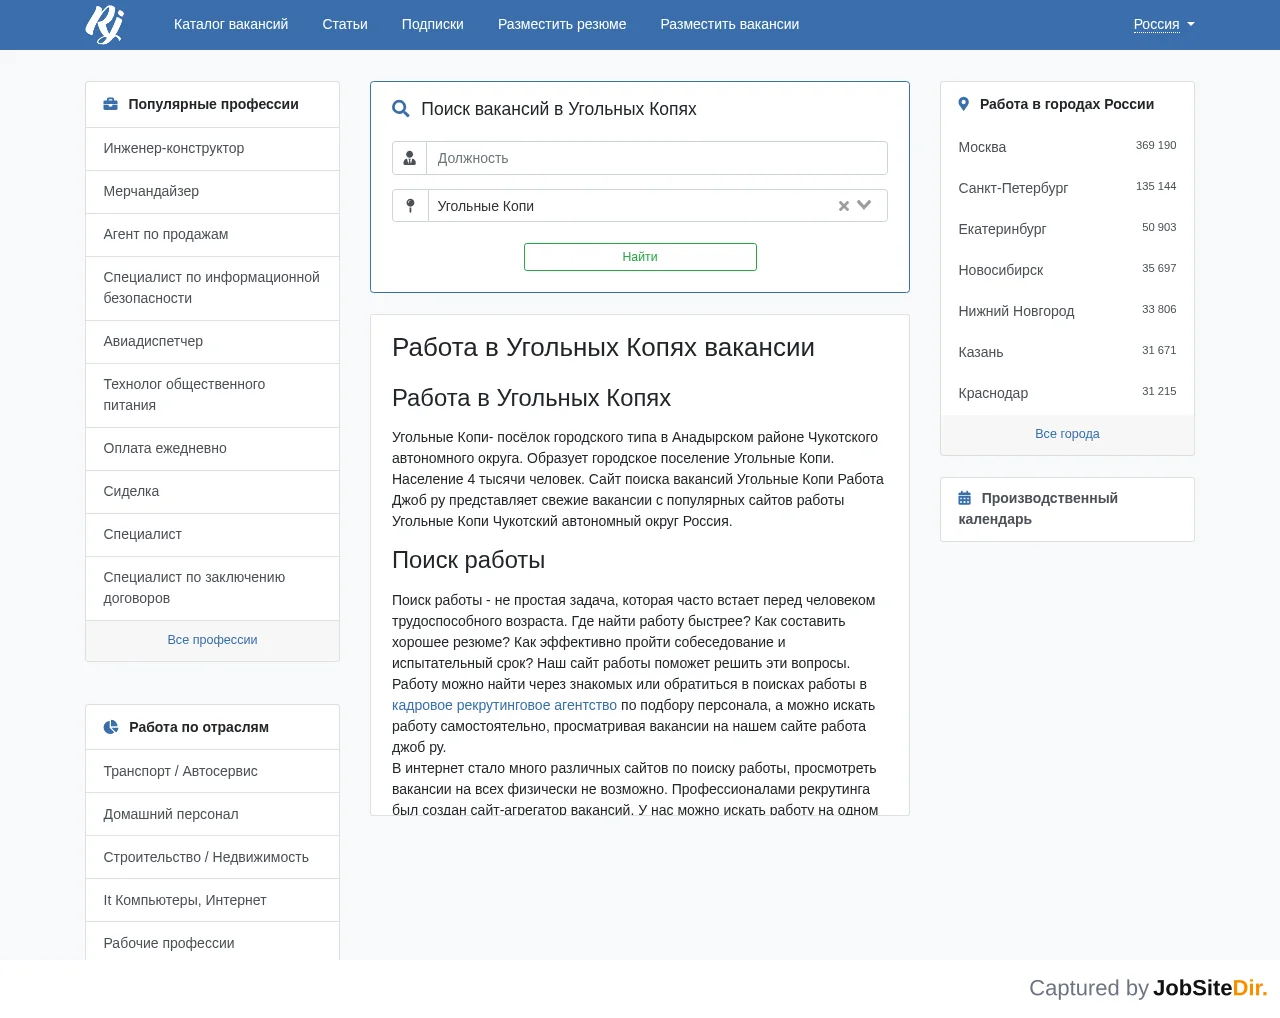Open It Компьютеры, Интернет industry
The image size is (1280, 1018).
click(x=212, y=900)
